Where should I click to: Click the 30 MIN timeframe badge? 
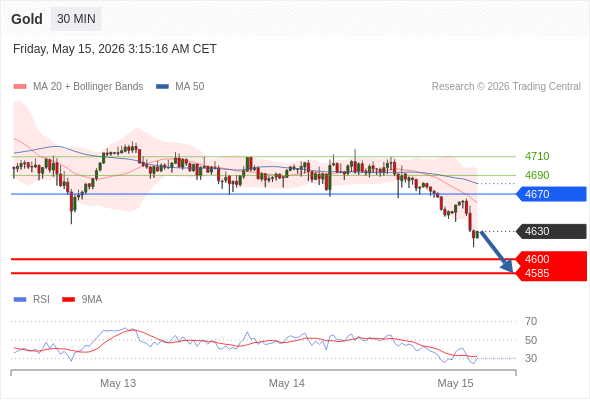[76, 19]
